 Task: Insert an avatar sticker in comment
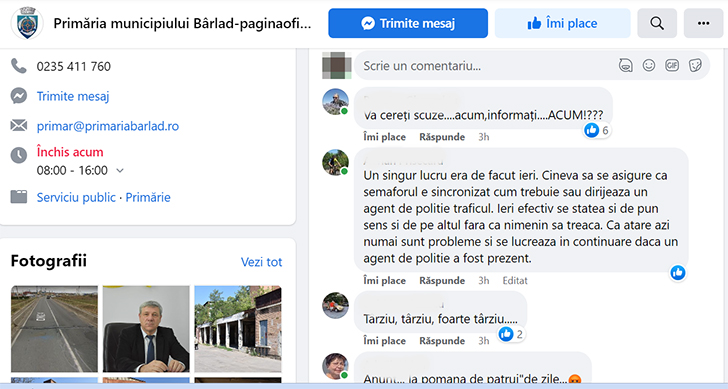[625, 65]
